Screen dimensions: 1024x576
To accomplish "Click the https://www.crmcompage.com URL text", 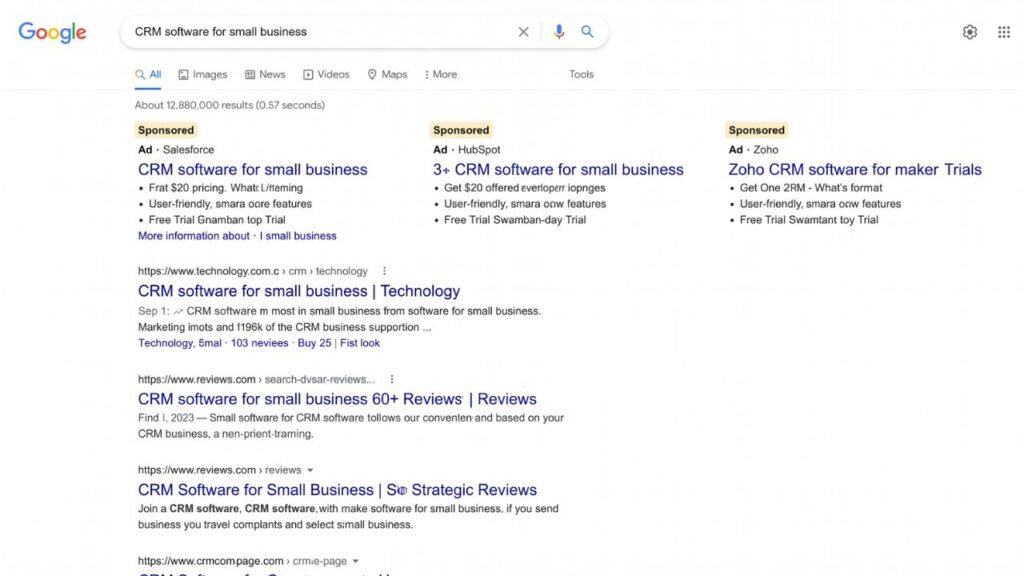I will tap(210, 561).
